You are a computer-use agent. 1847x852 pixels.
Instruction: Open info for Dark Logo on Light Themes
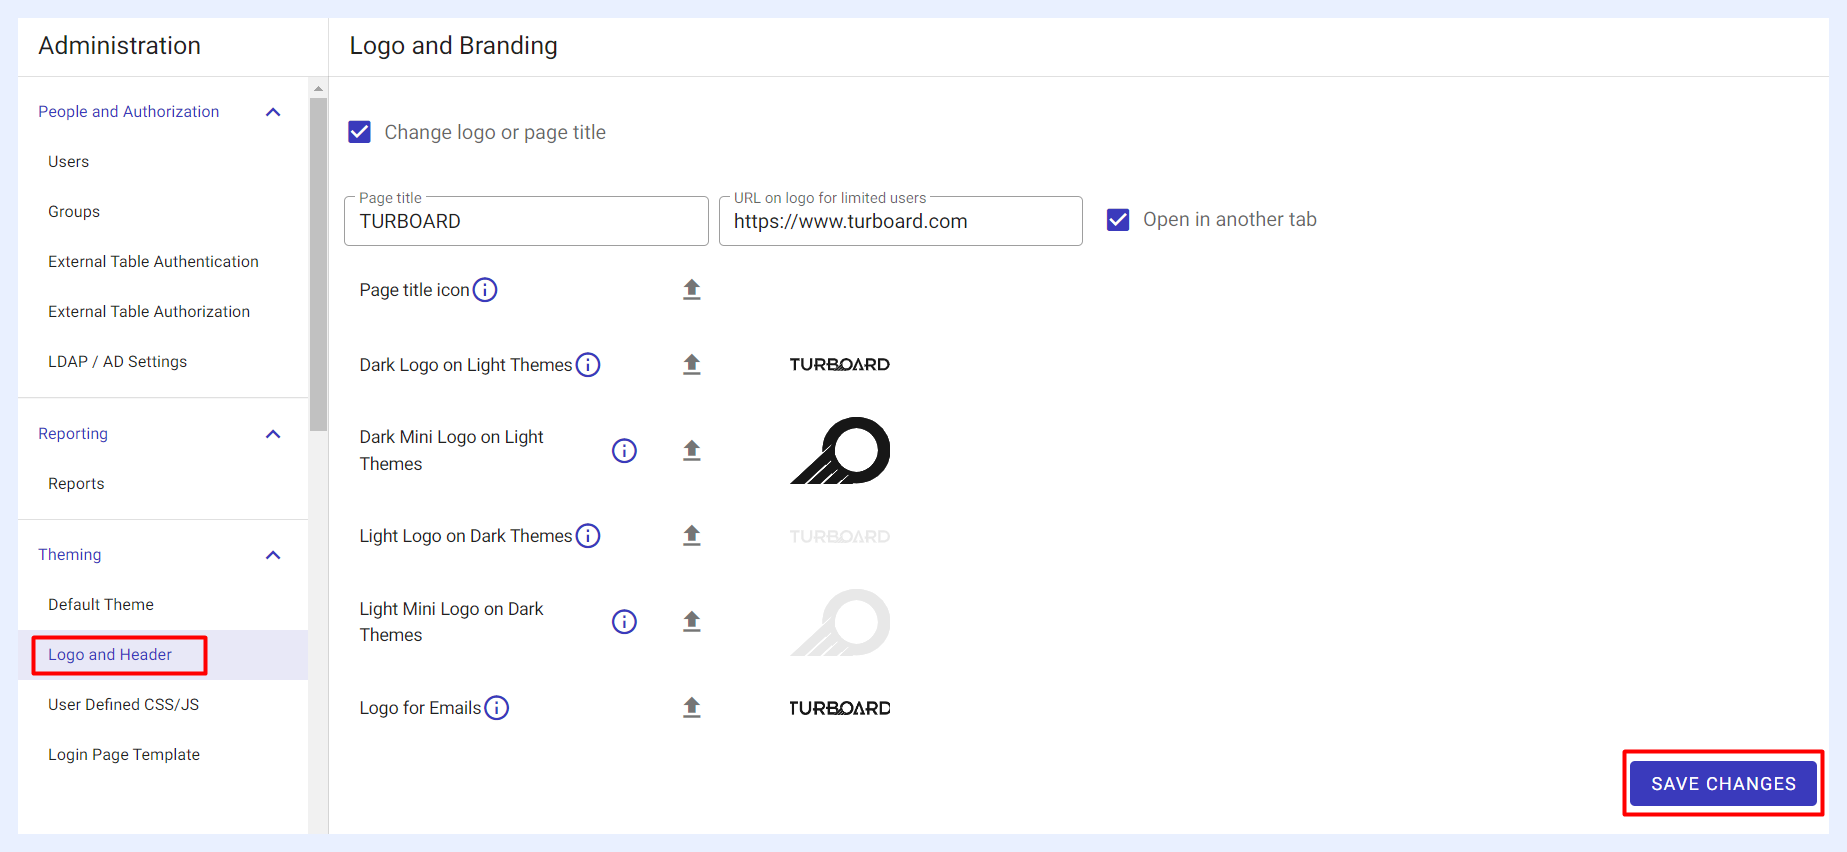(588, 365)
